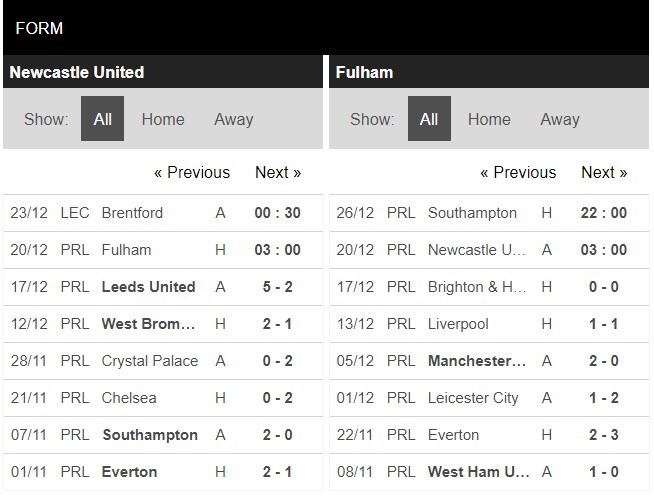This screenshot has width=654, height=498.
Task: Show Away matches for Fulham
Action: pos(559,120)
